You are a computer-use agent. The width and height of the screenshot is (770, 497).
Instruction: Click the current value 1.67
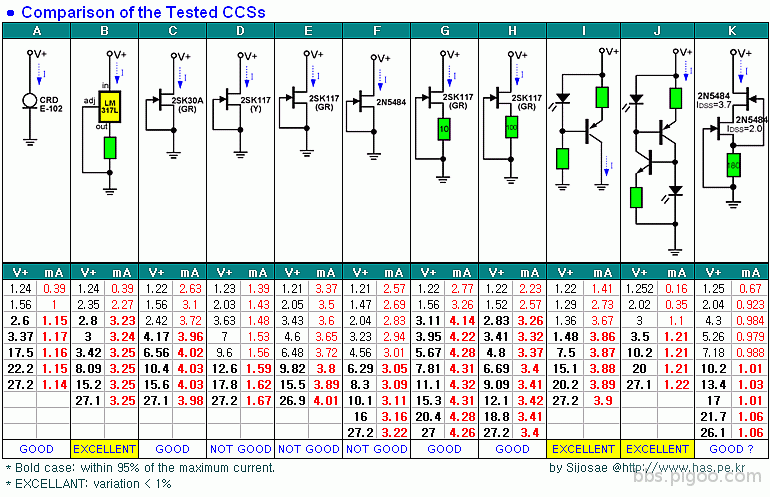pyautogui.click(x=258, y=401)
